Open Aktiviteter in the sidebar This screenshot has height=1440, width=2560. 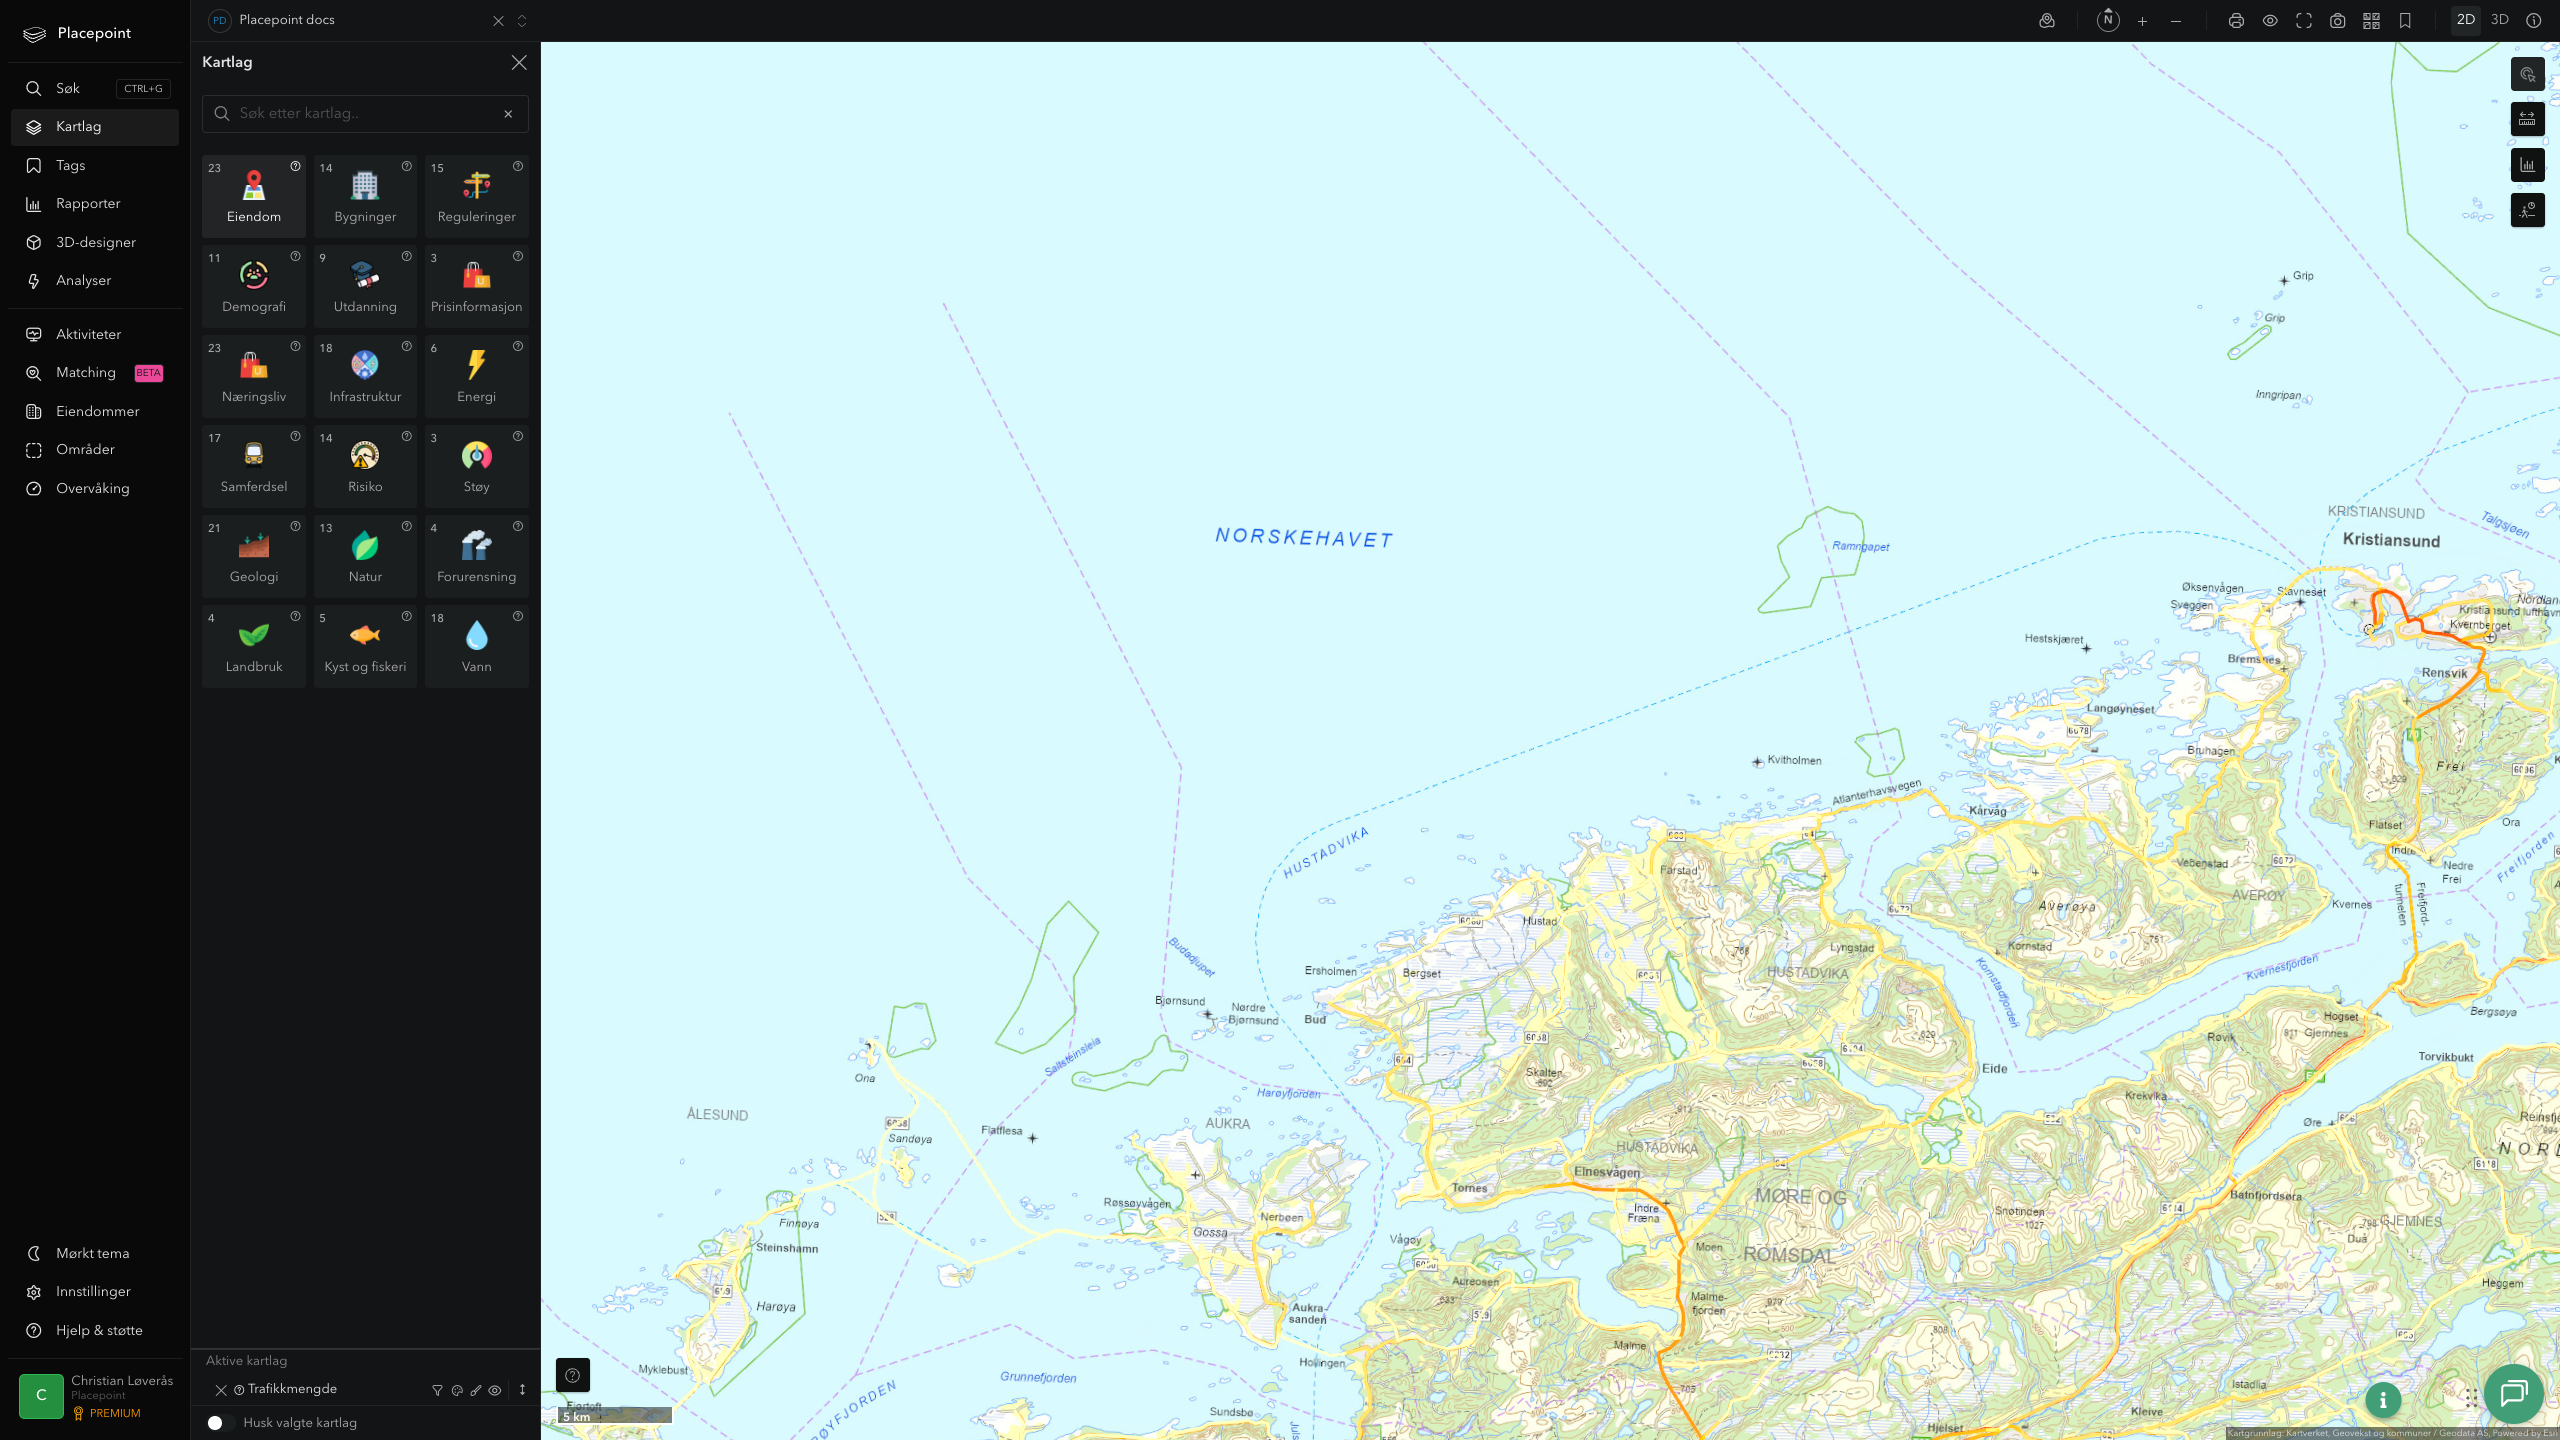pos(95,334)
